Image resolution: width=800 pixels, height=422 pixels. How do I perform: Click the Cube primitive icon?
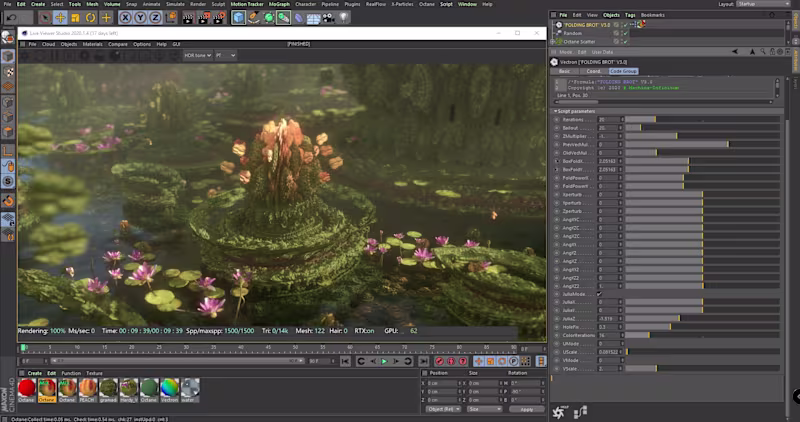(x=240, y=17)
